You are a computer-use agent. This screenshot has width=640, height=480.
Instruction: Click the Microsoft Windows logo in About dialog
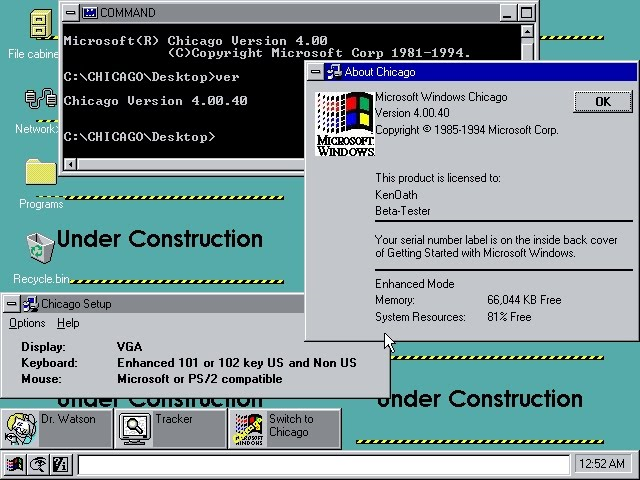click(344, 124)
